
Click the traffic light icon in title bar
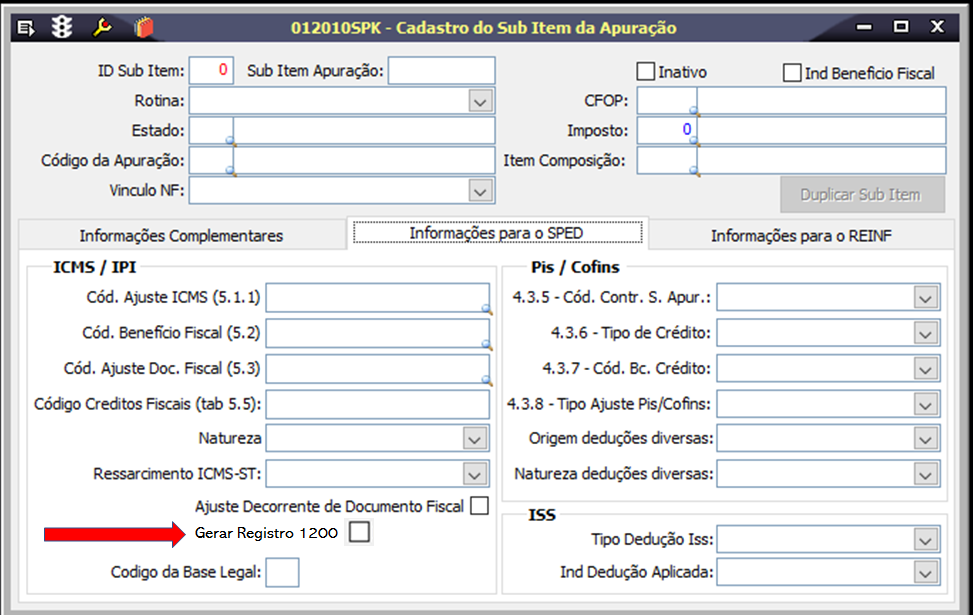click(x=61, y=27)
